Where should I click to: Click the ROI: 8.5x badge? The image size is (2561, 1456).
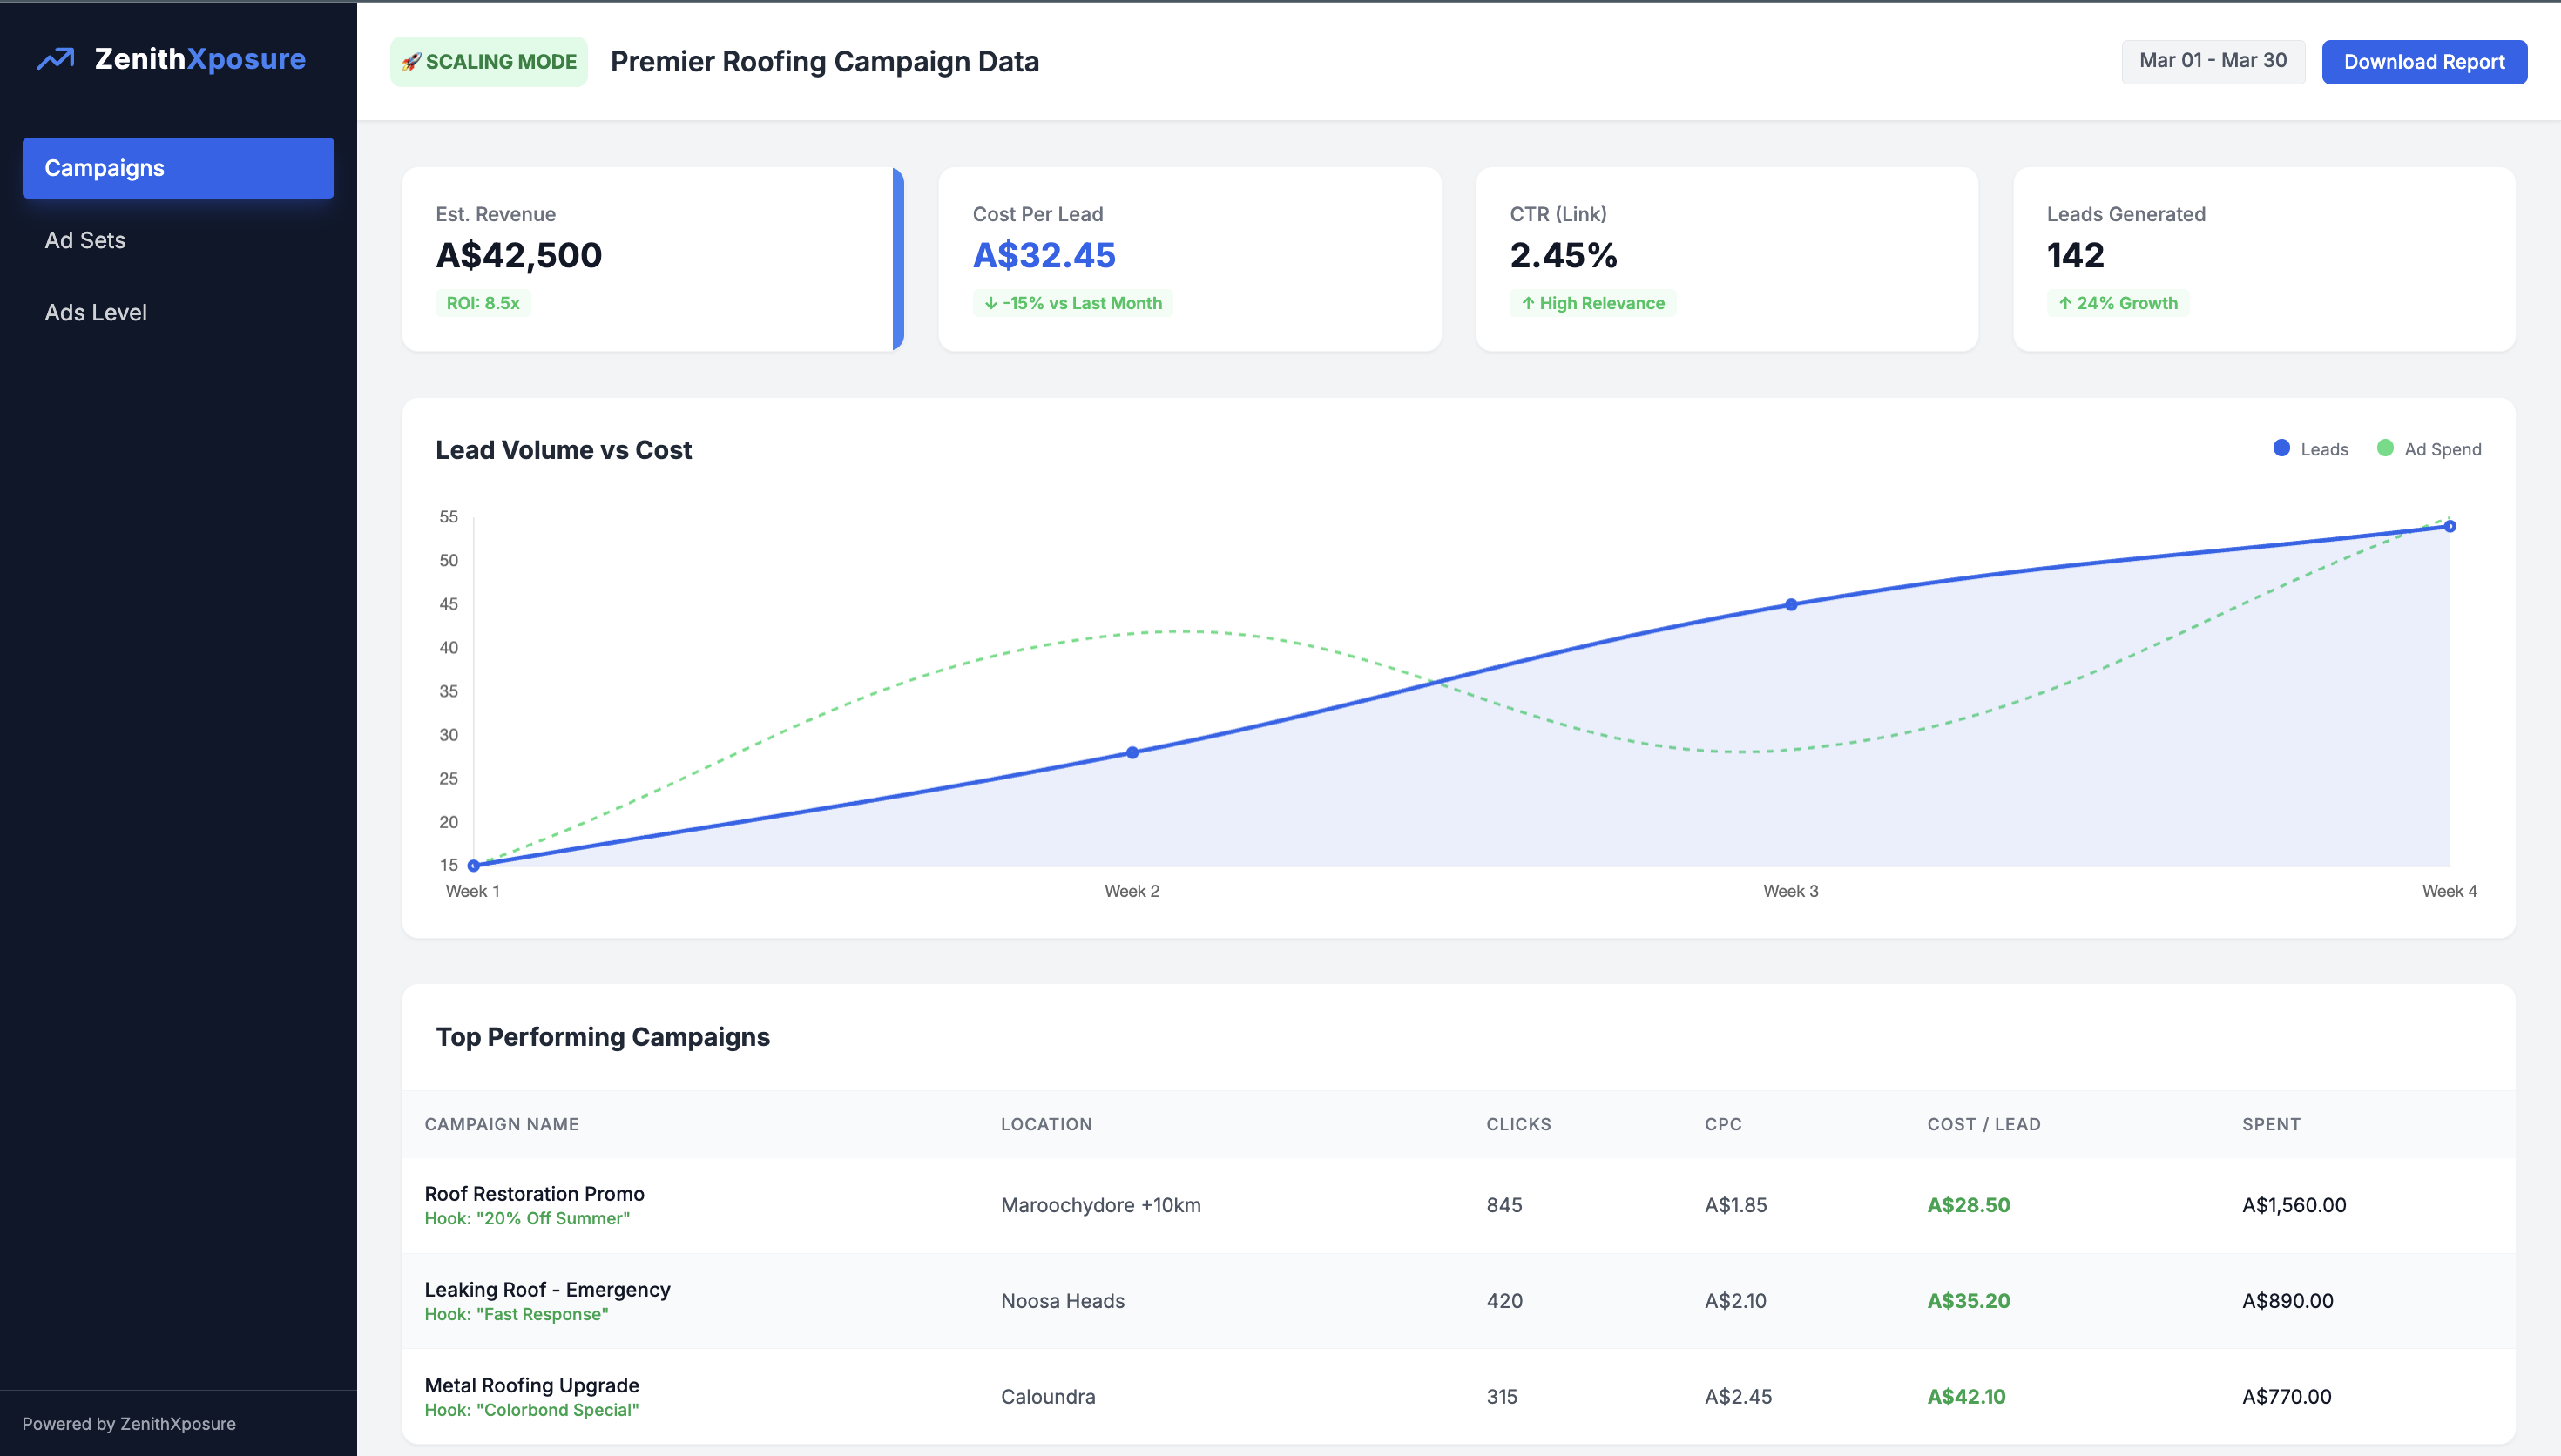pos(483,303)
